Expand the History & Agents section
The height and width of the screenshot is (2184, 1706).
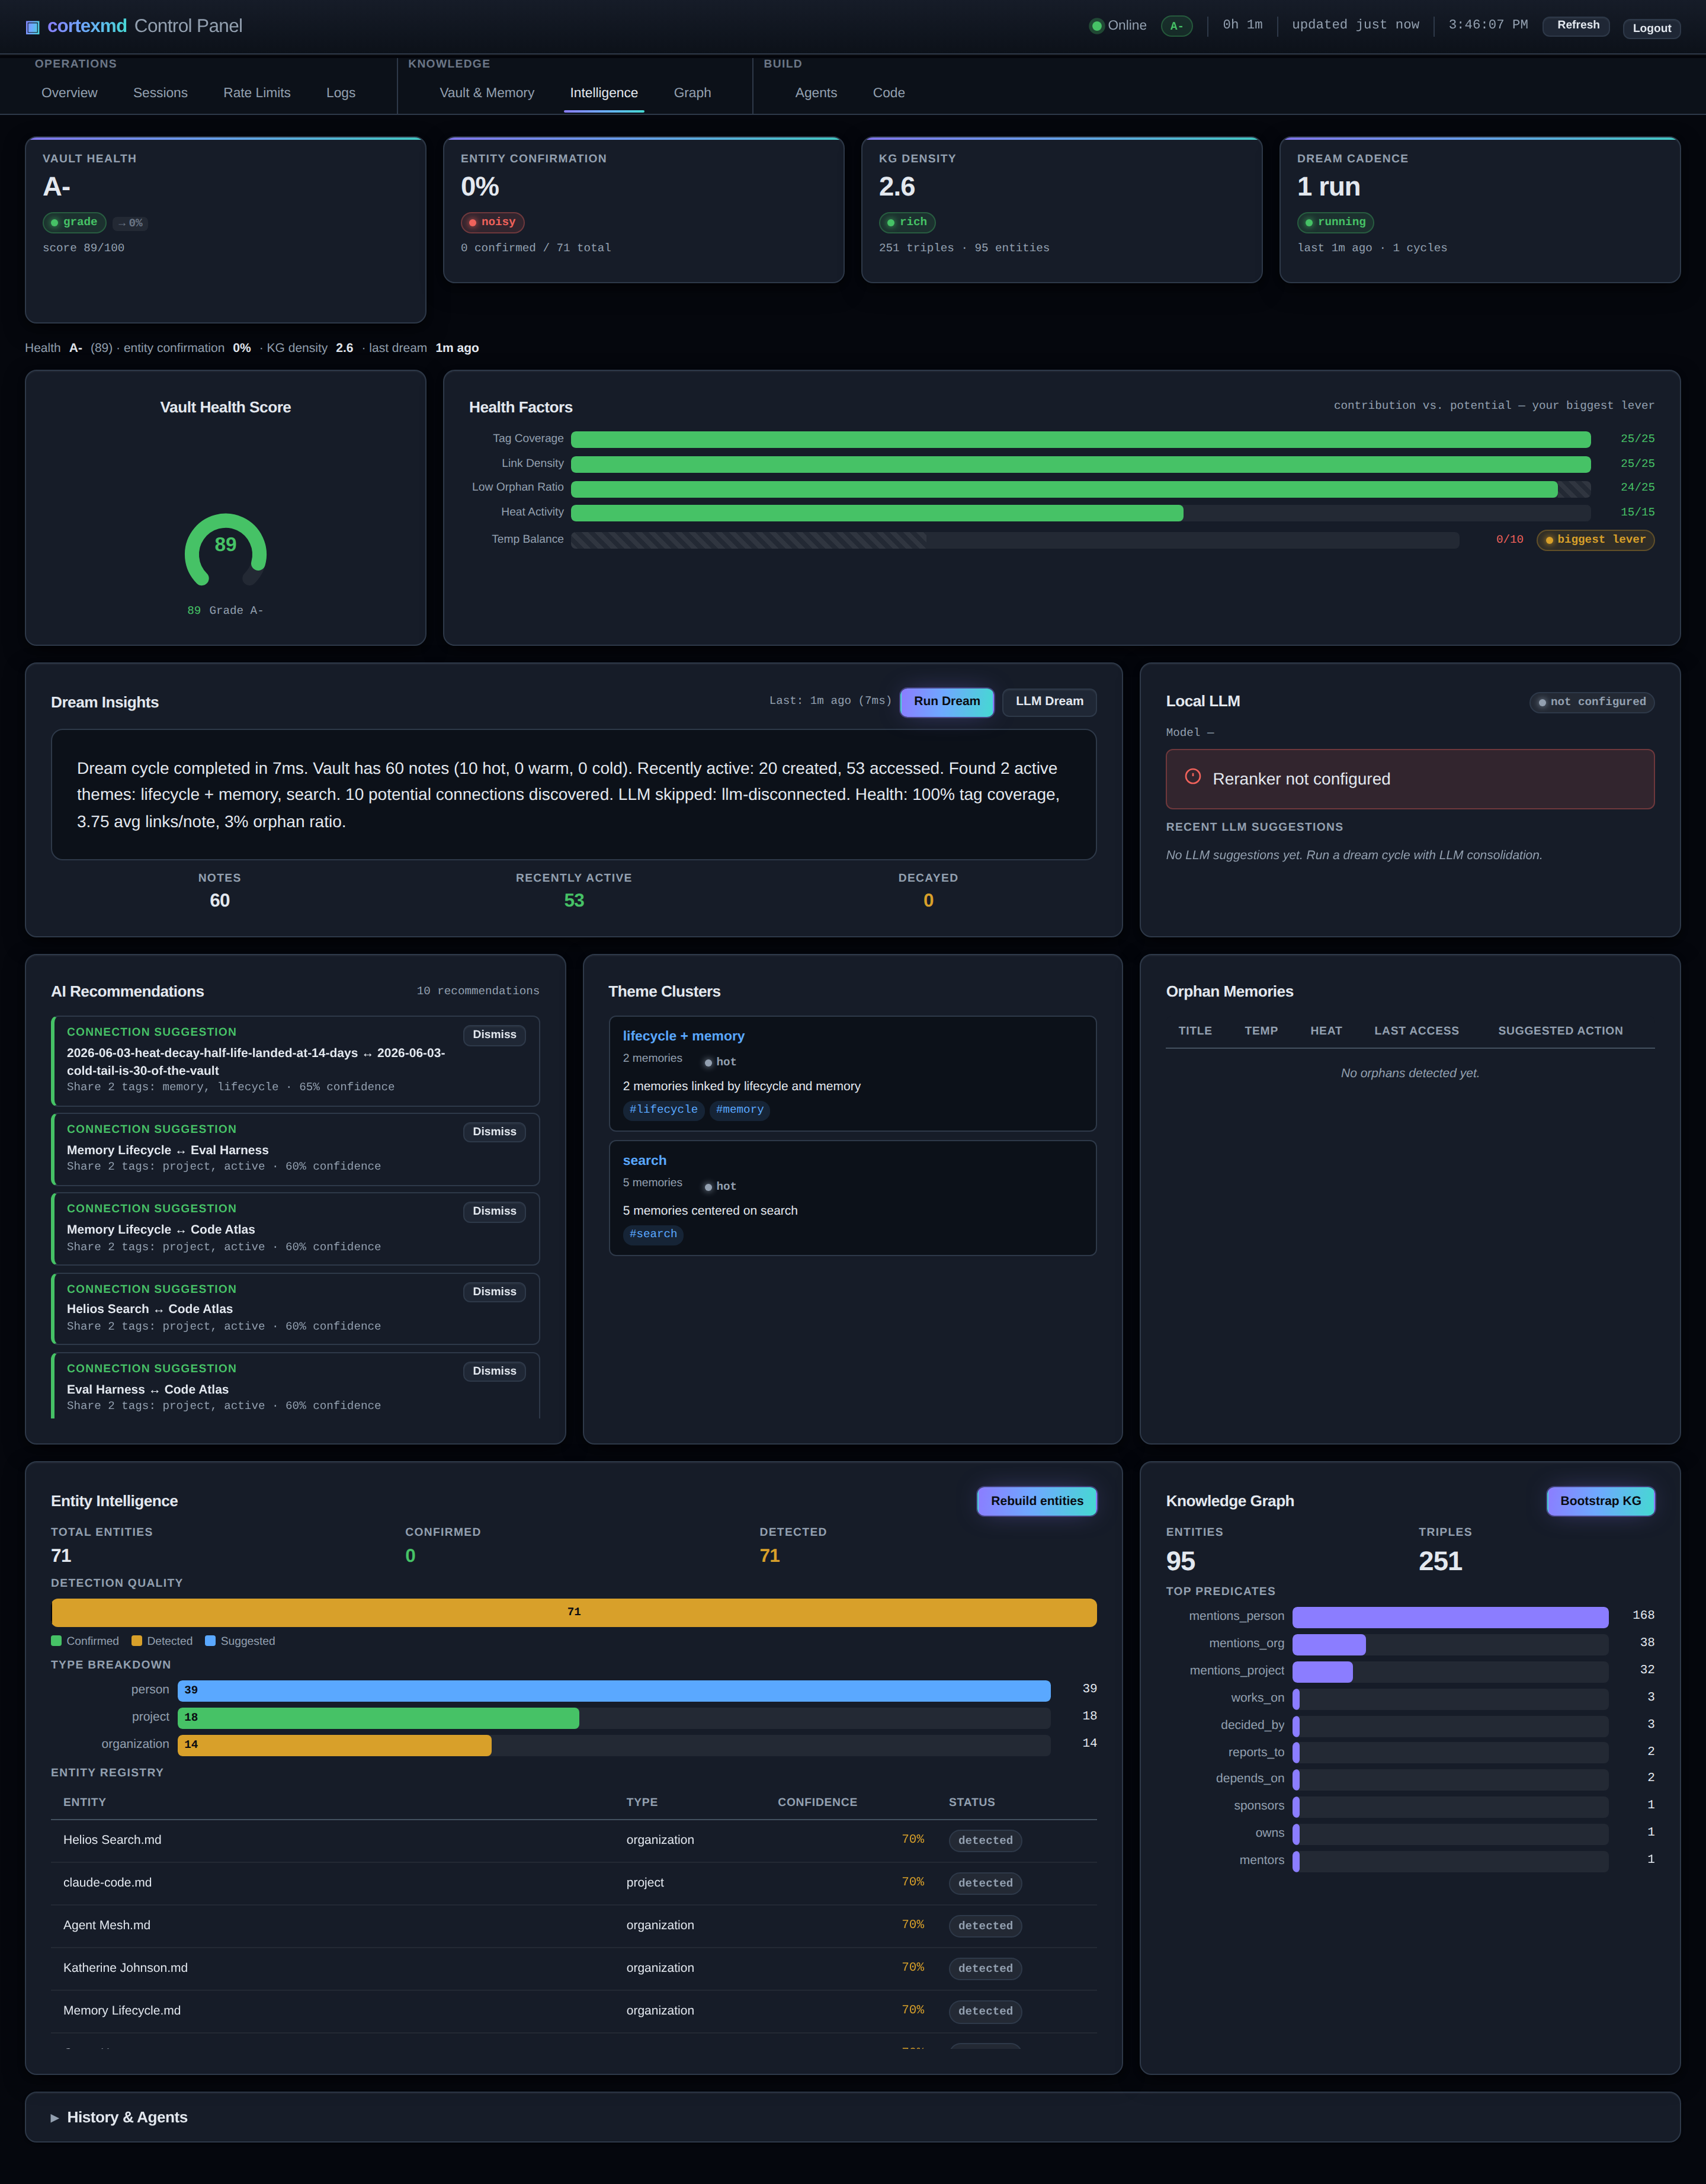point(852,2117)
